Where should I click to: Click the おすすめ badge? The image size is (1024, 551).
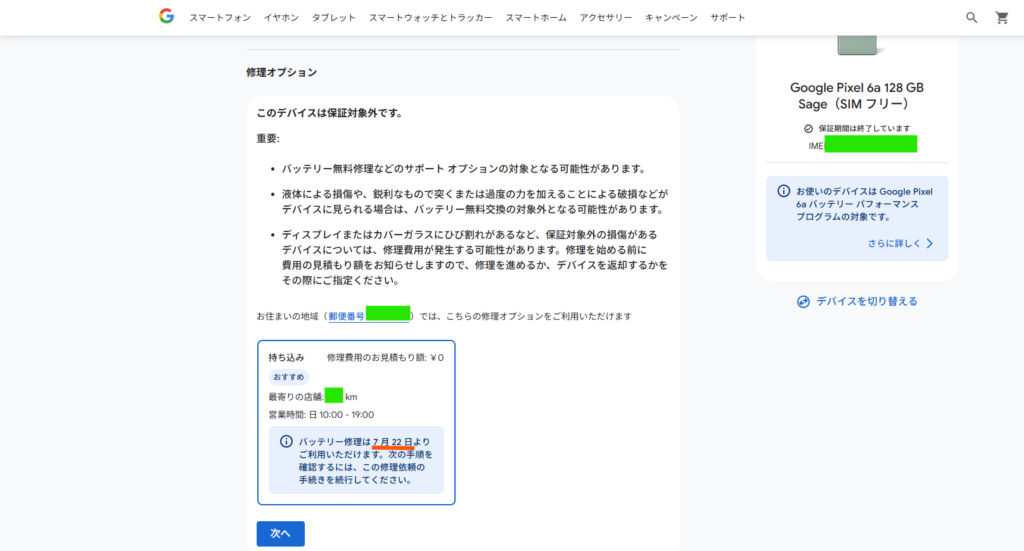[289, 377]
